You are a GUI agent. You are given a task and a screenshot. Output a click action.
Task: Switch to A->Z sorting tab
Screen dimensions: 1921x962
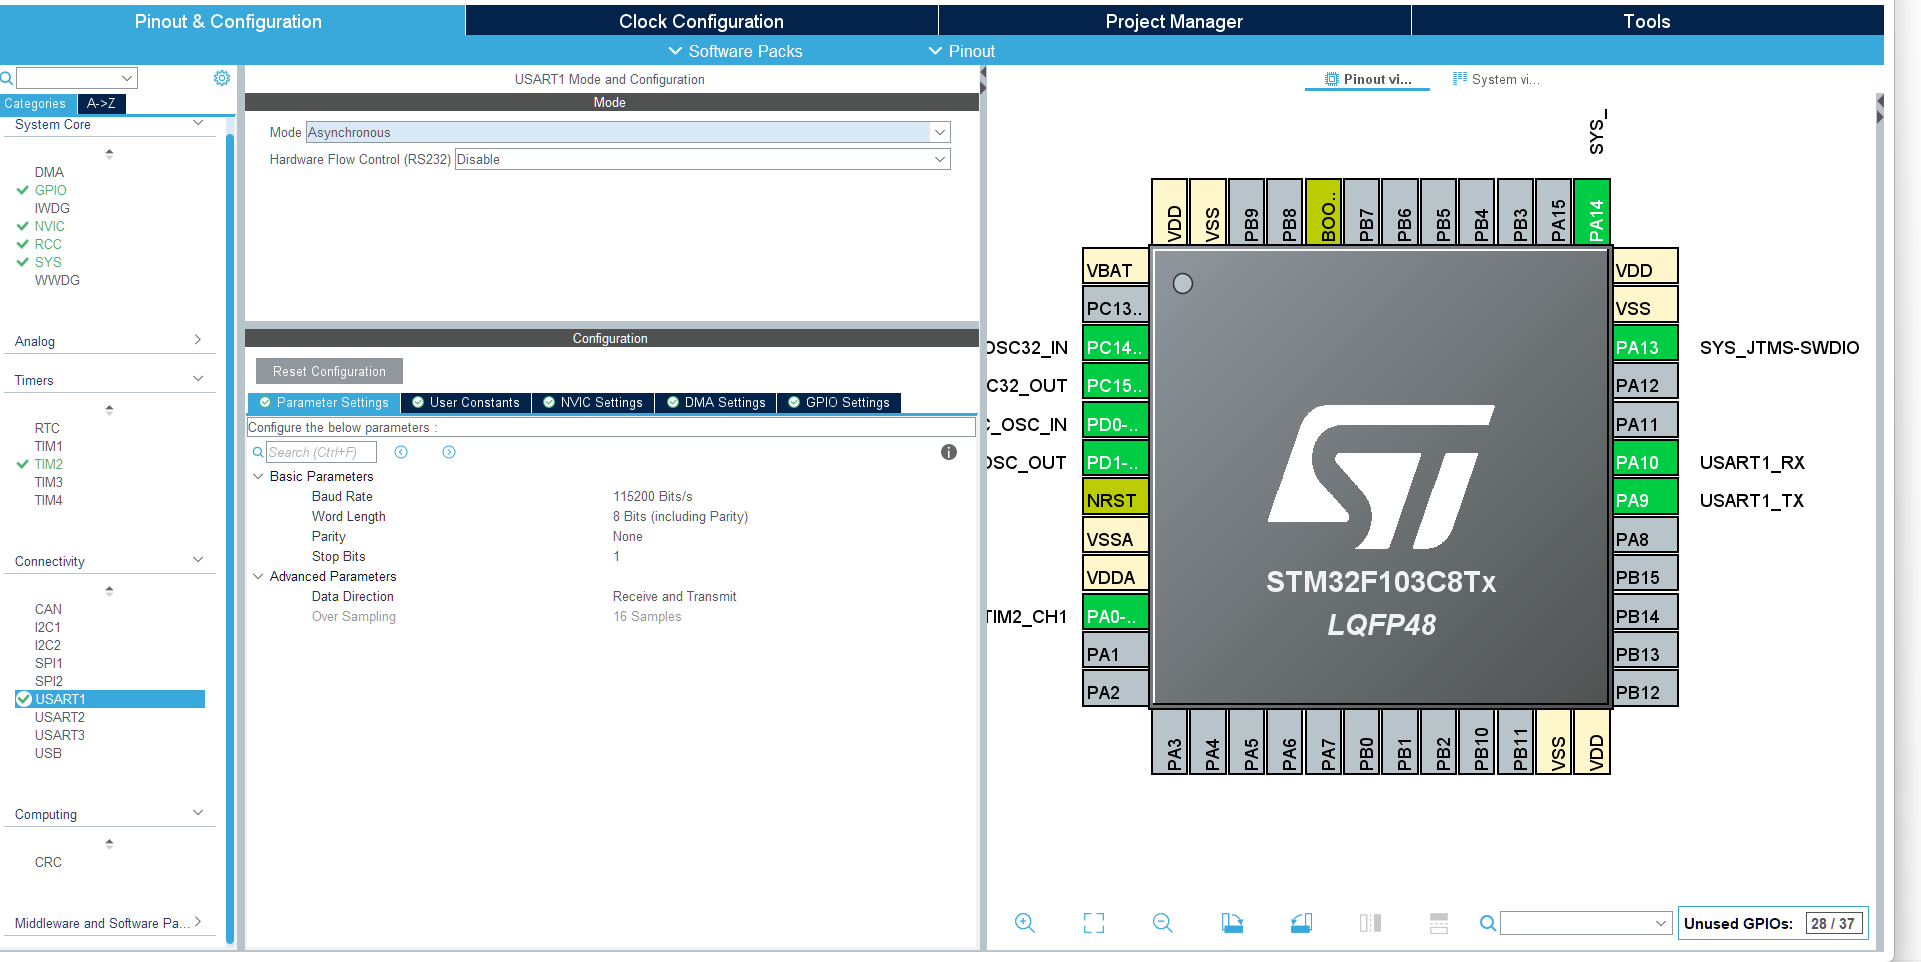click(101, 103)
